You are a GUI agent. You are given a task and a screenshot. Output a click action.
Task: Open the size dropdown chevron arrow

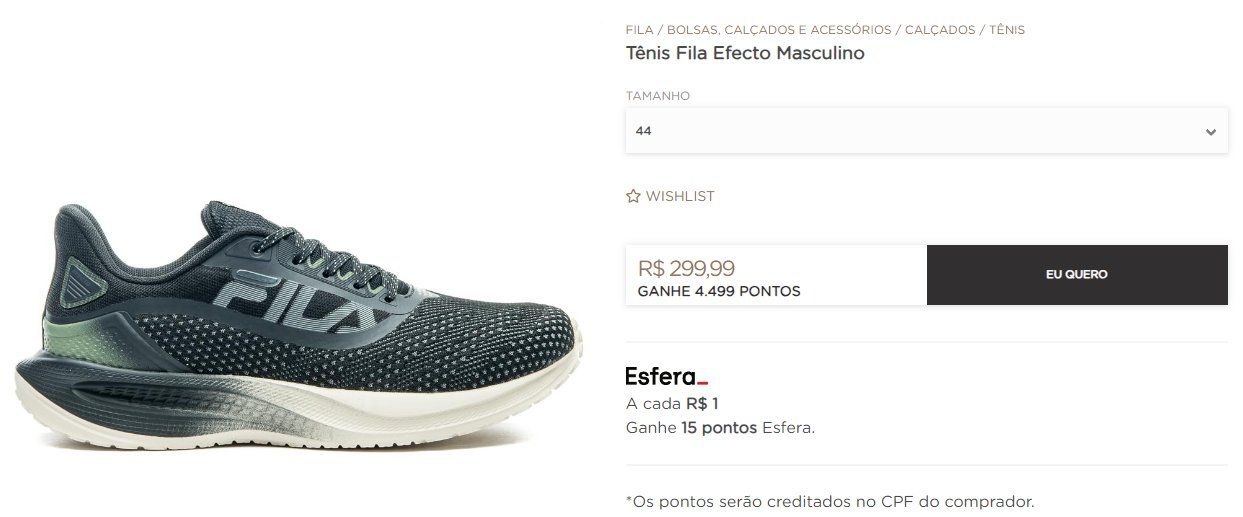tap(1210, 131)
